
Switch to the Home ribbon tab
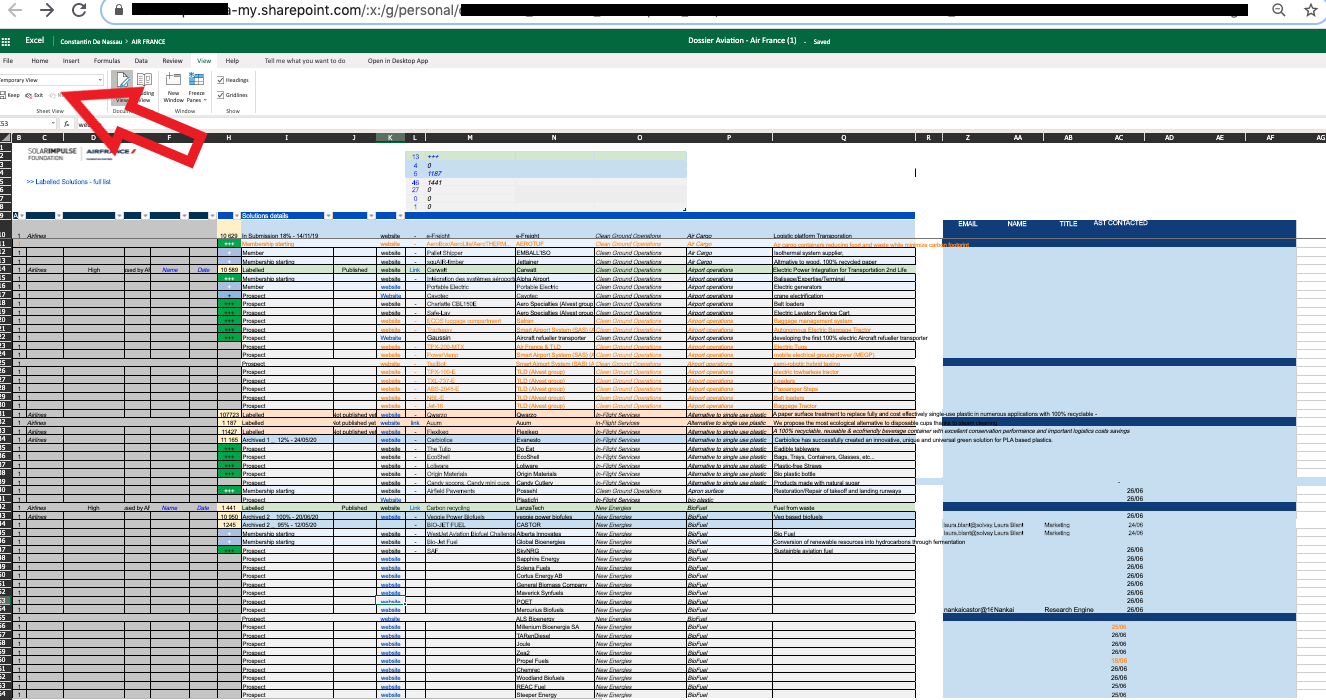[39, 61]
